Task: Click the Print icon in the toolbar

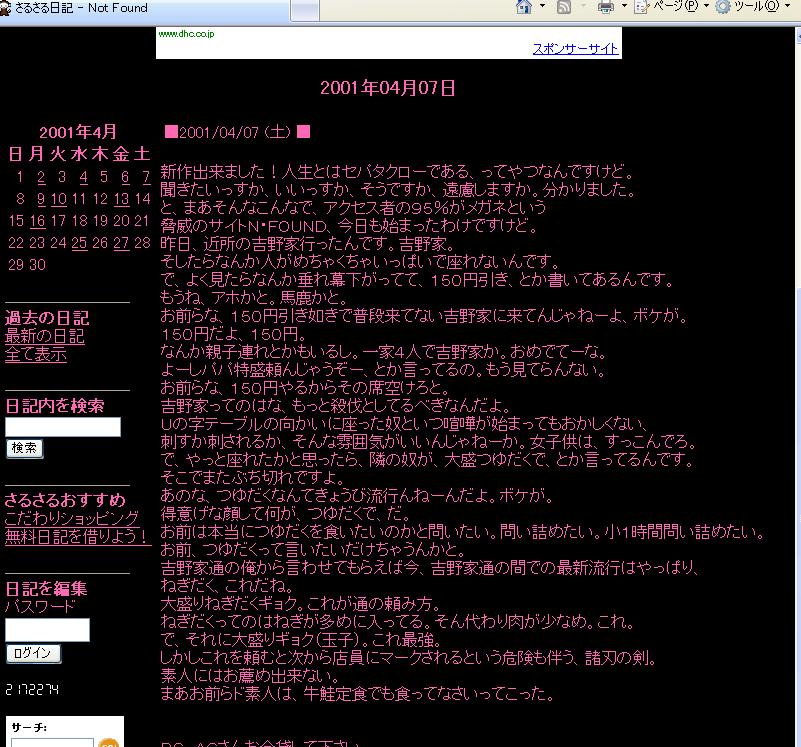Action: (x=605, y=7)
